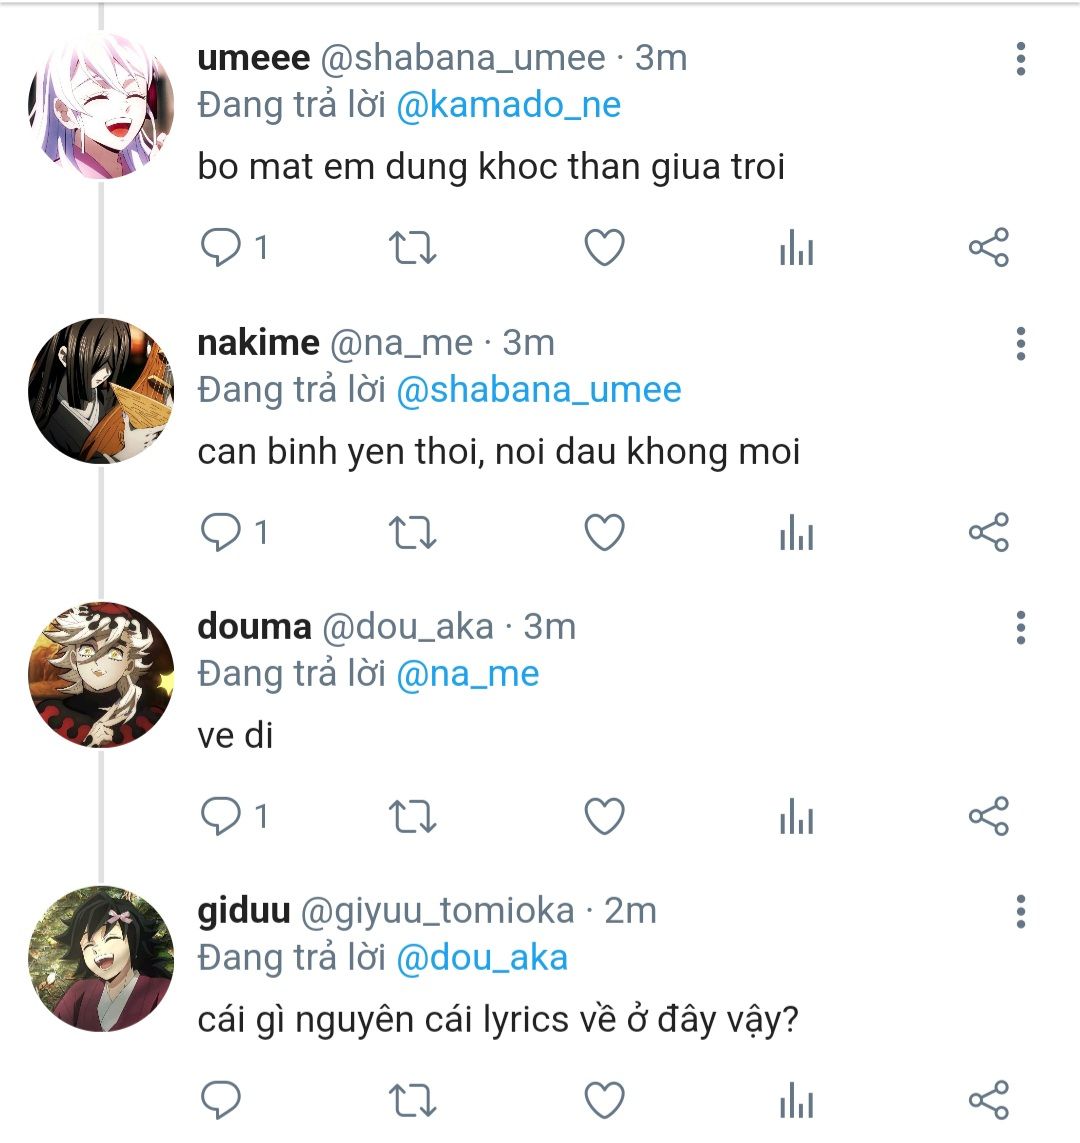Screen dimensions: 1080x1143
Task: Share giduu's tweet
Action: (989, 1100)
